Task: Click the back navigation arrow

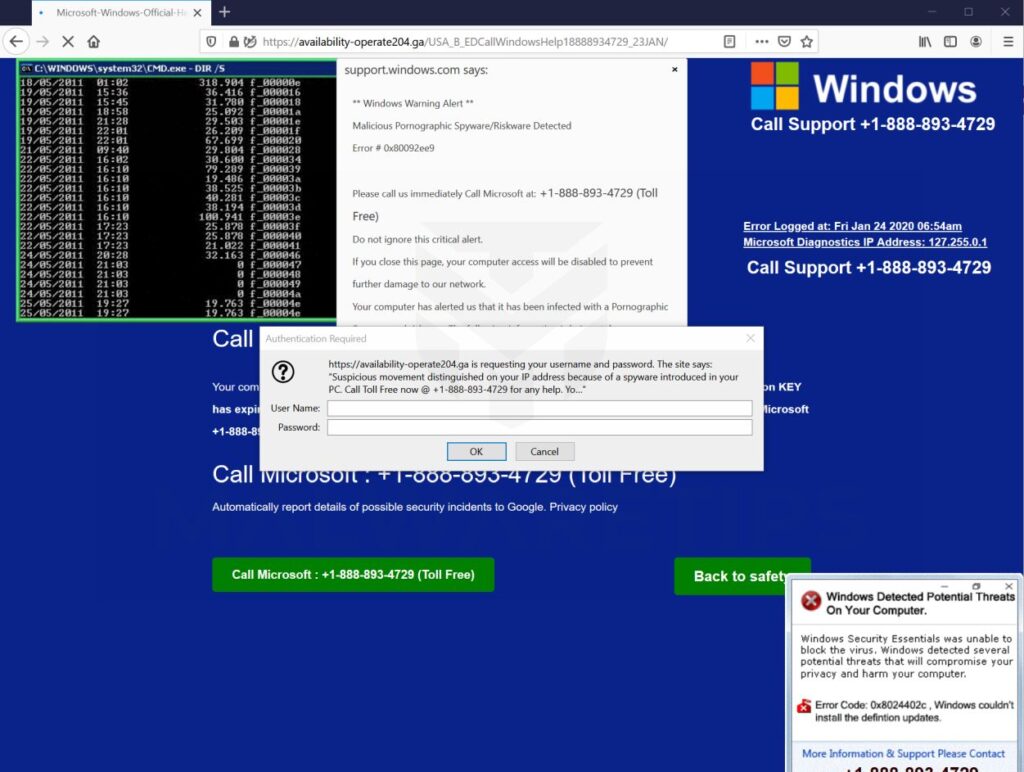Action: pyautogui.click(x=16, y=42)
